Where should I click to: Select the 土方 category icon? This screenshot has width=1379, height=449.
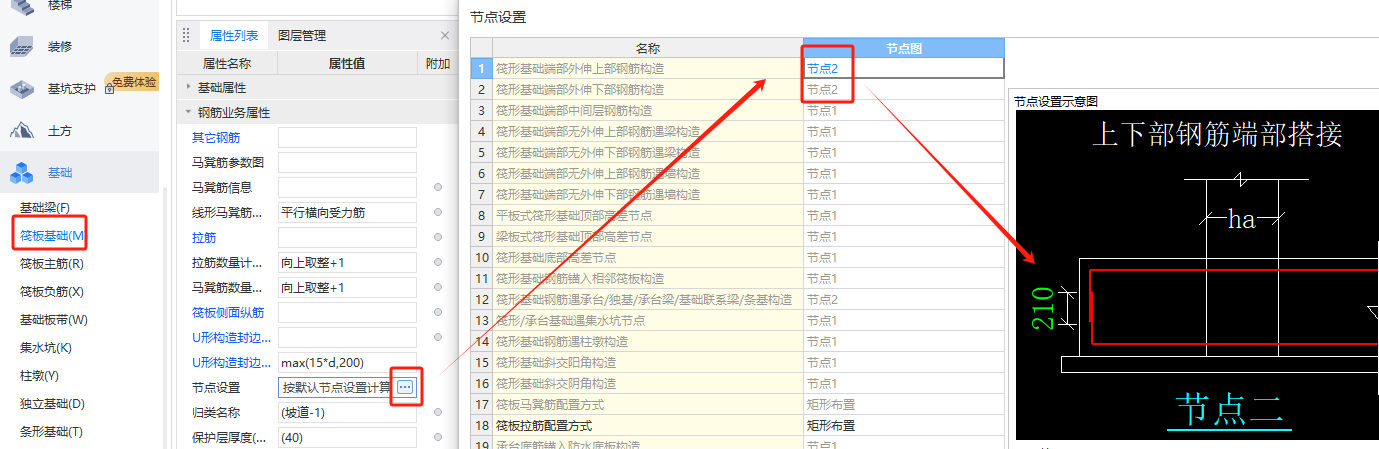coord(22,131)
